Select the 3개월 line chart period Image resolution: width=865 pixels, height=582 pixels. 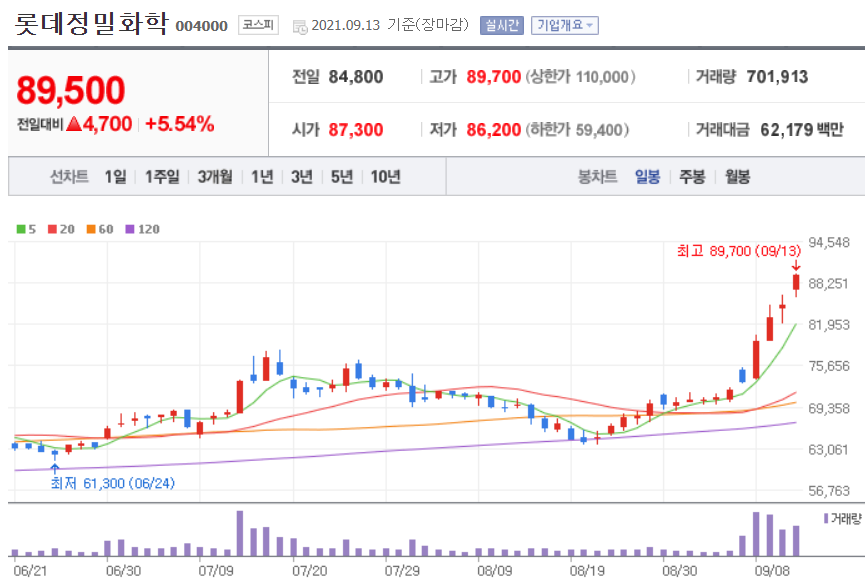[215, 177]
